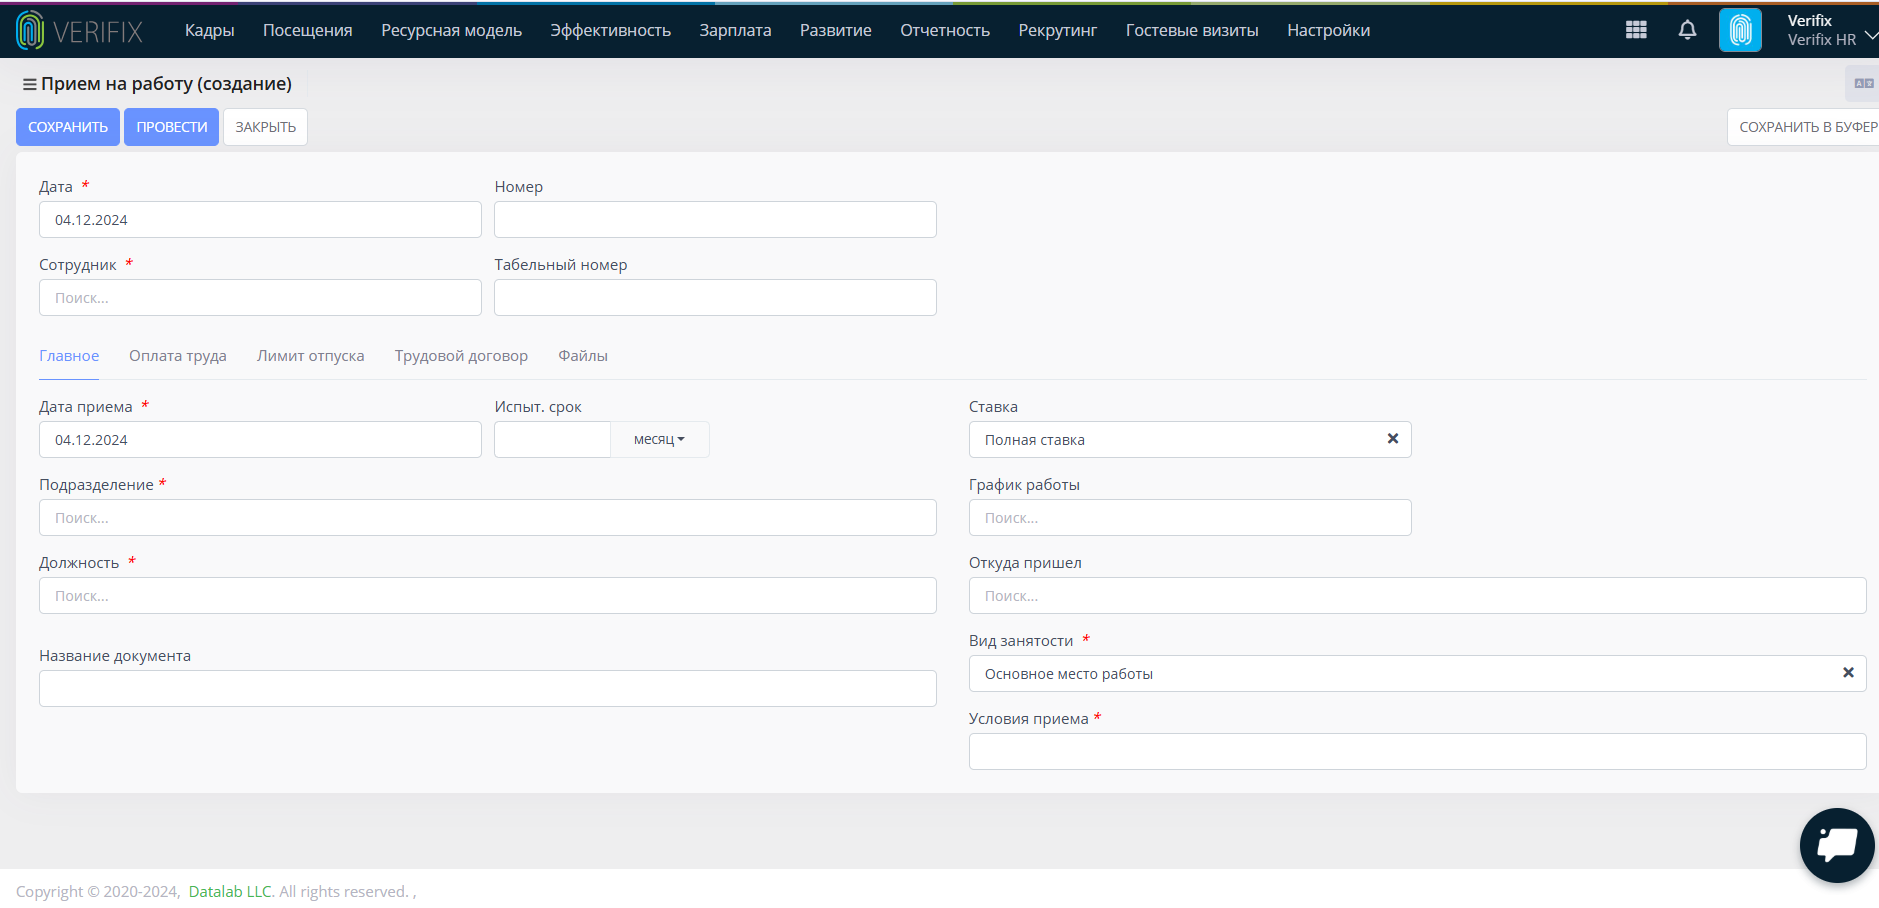Screen dimensions: 1879x908
Task: Clear the Полная ставка value
Action: 1392,439
